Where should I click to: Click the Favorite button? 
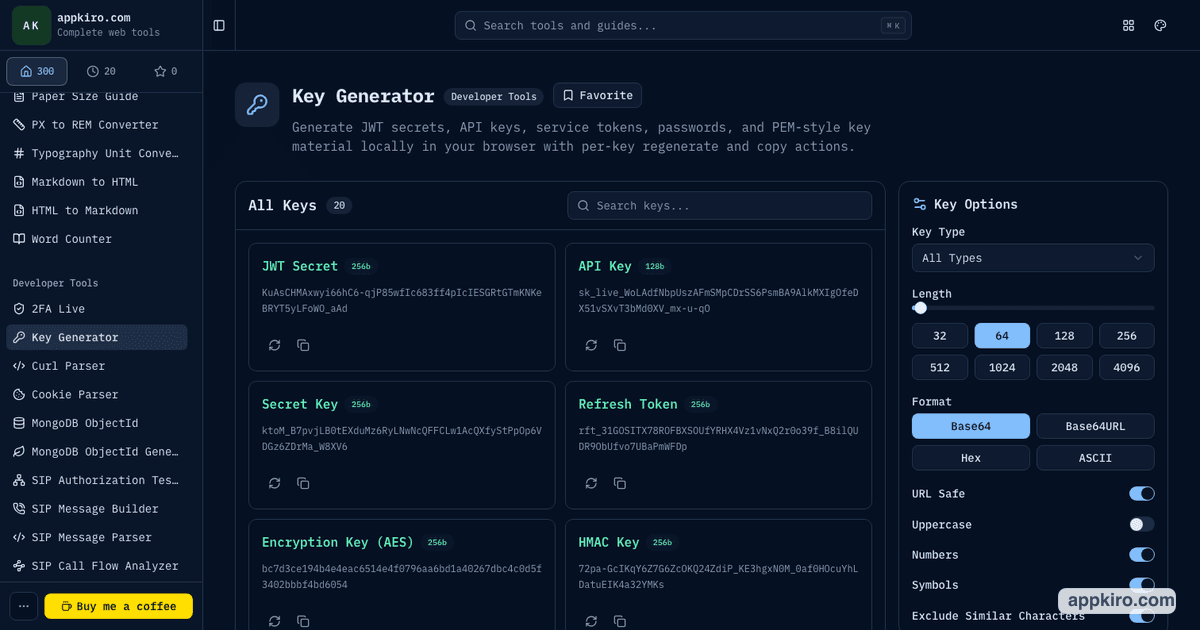click(597, 95)
